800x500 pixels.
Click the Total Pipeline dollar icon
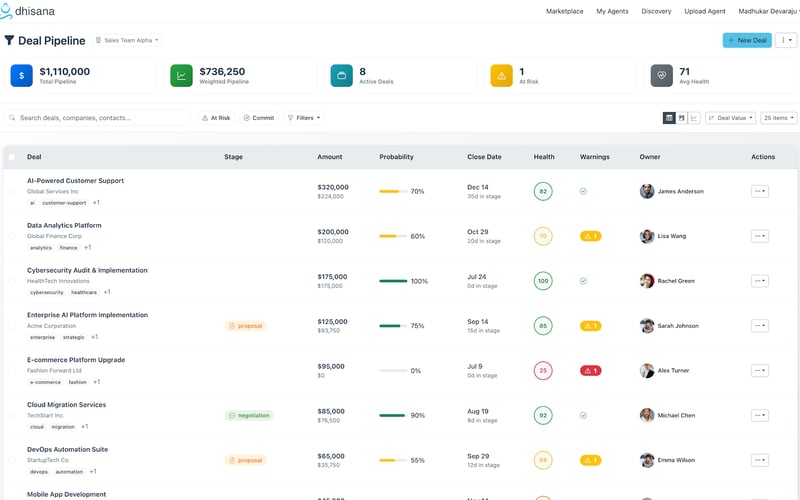coord(21,76)
